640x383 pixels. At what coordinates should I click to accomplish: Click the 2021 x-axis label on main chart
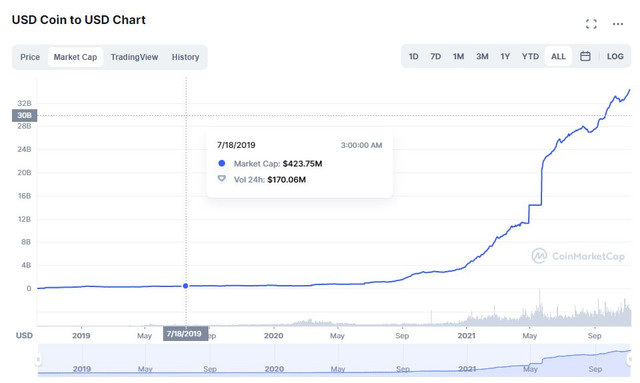tap(467, 336)
